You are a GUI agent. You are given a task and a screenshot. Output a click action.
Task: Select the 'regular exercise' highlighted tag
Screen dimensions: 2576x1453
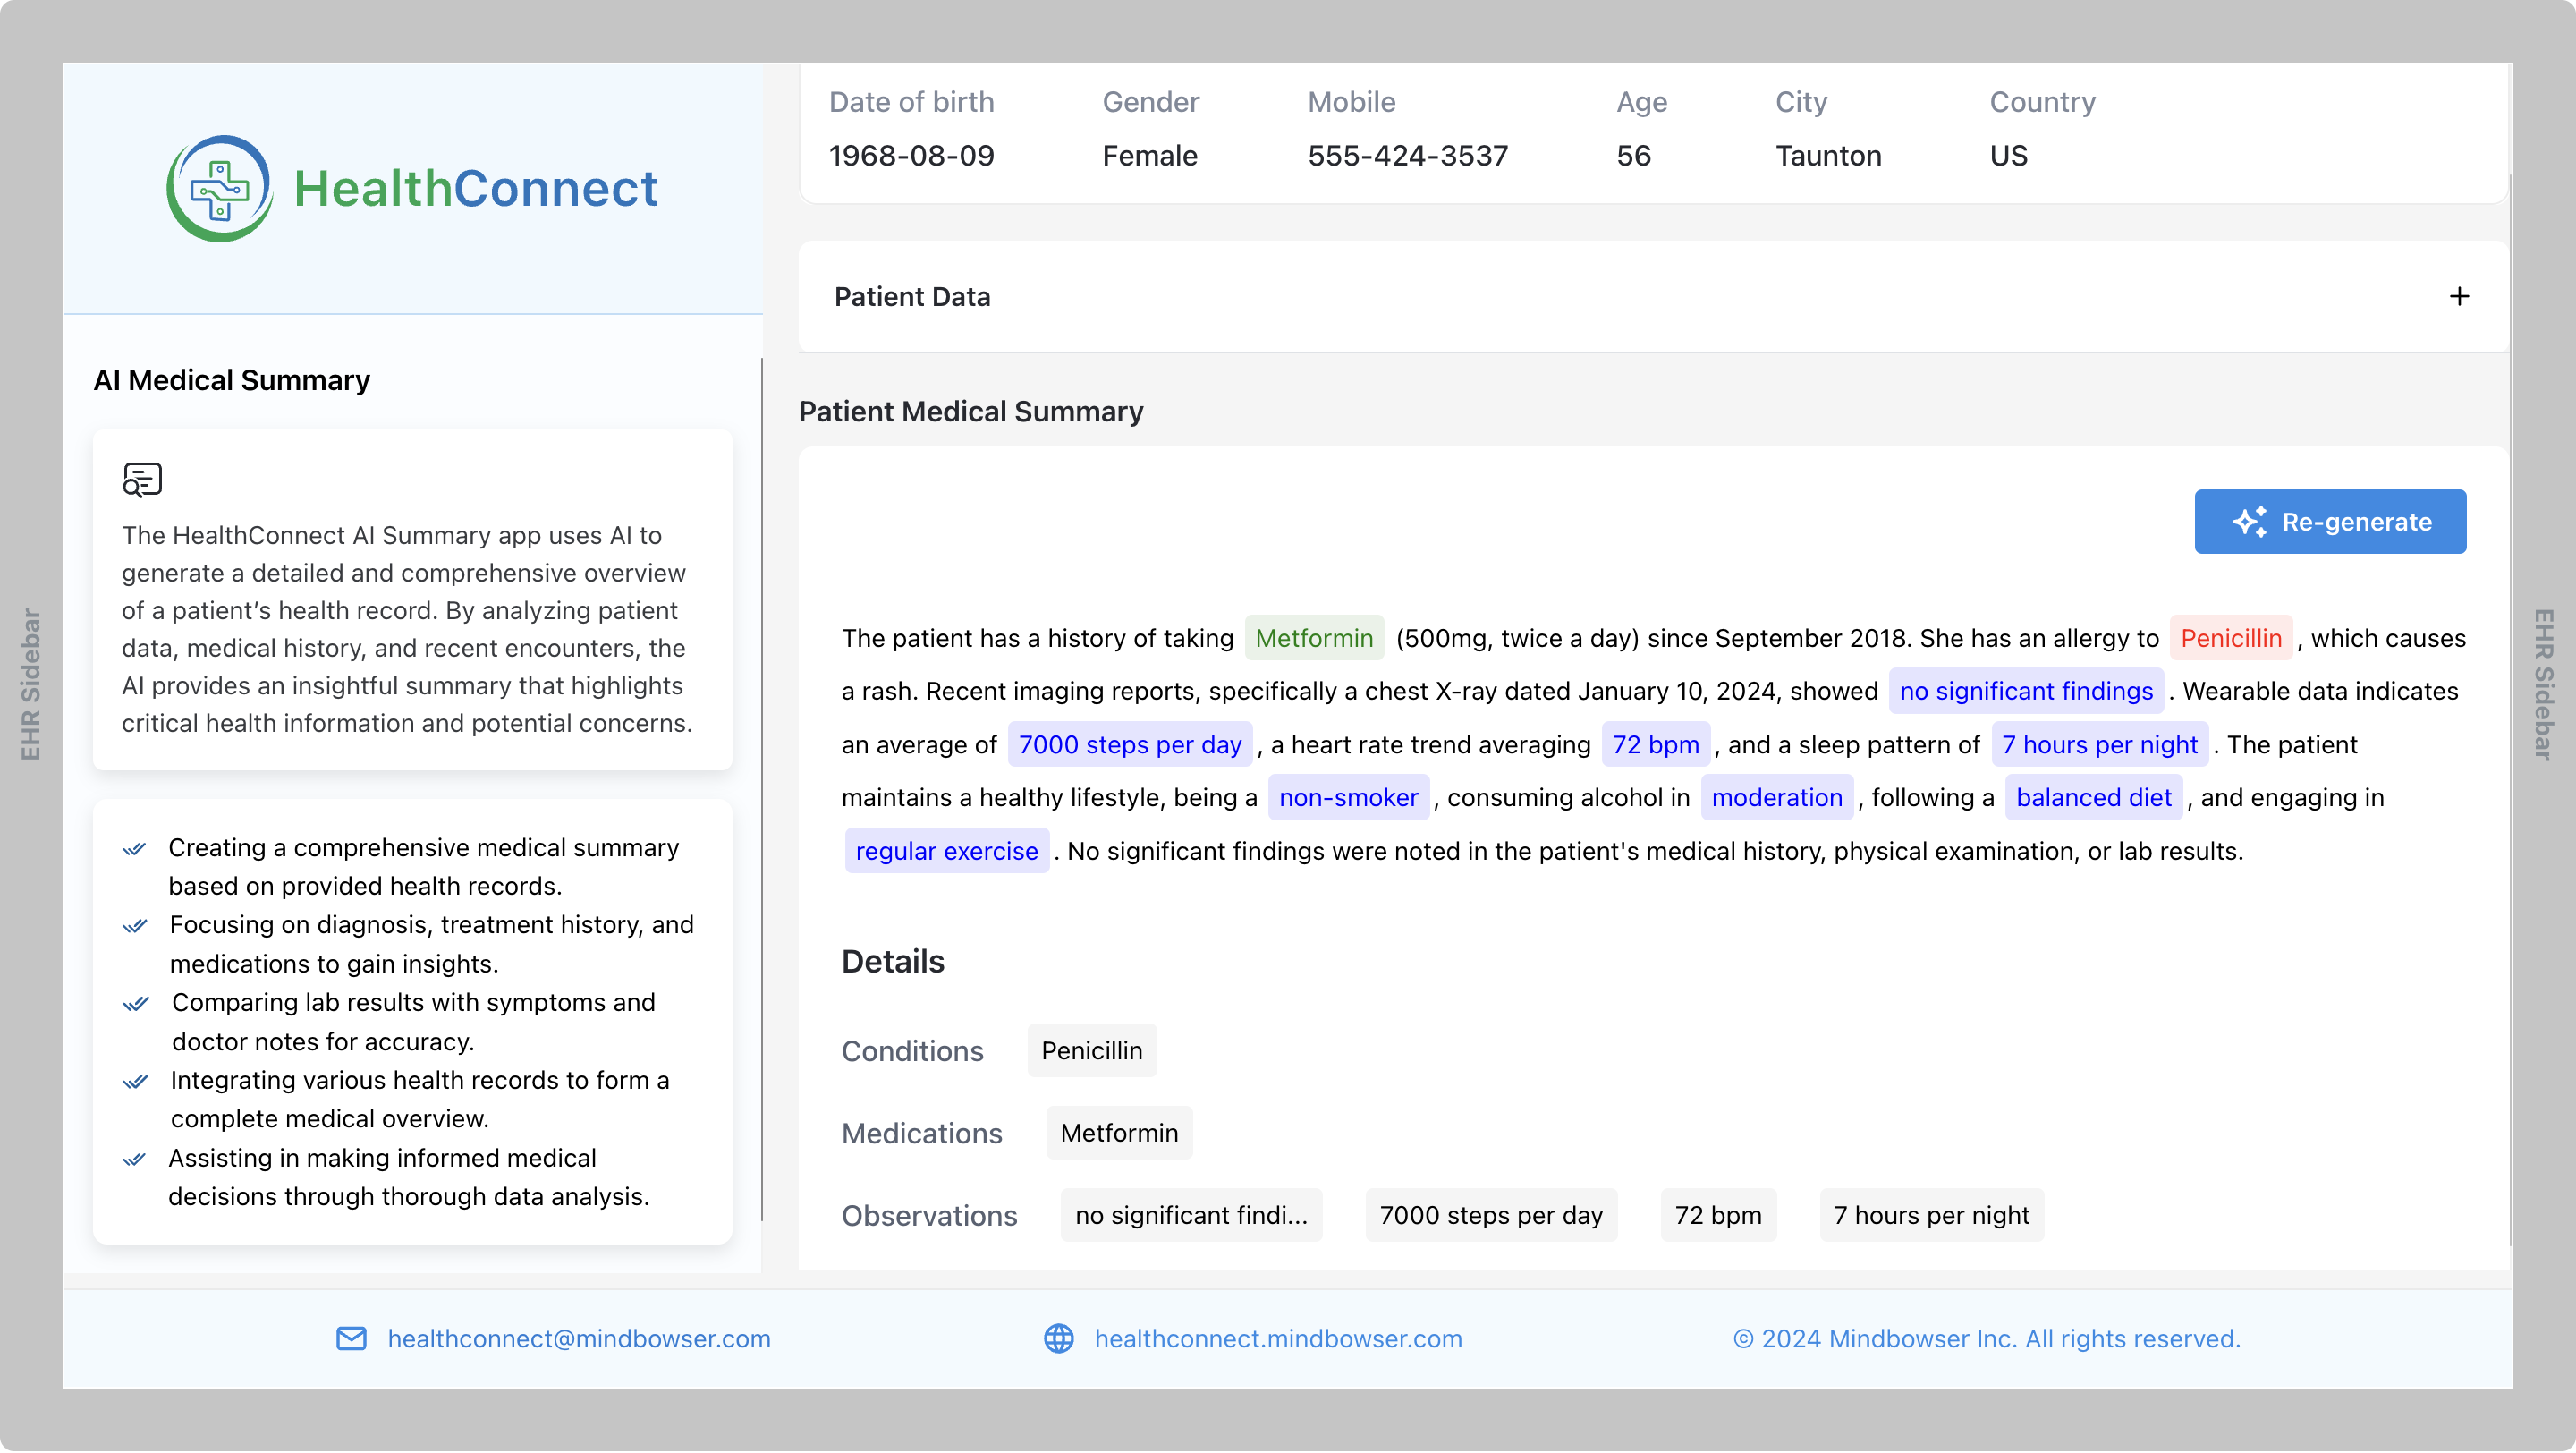tap(947, 851)
